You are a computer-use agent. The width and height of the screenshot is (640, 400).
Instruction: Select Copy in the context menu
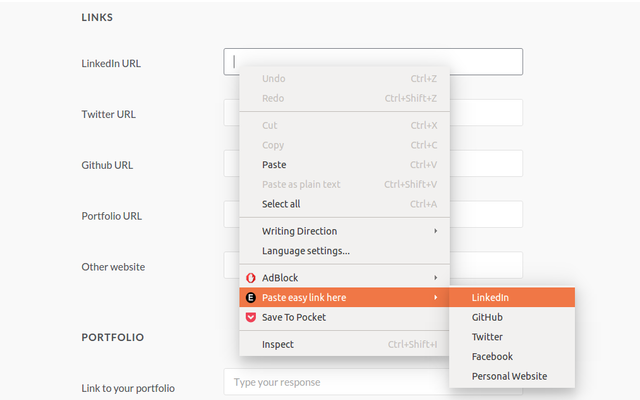tap(344, 145)
